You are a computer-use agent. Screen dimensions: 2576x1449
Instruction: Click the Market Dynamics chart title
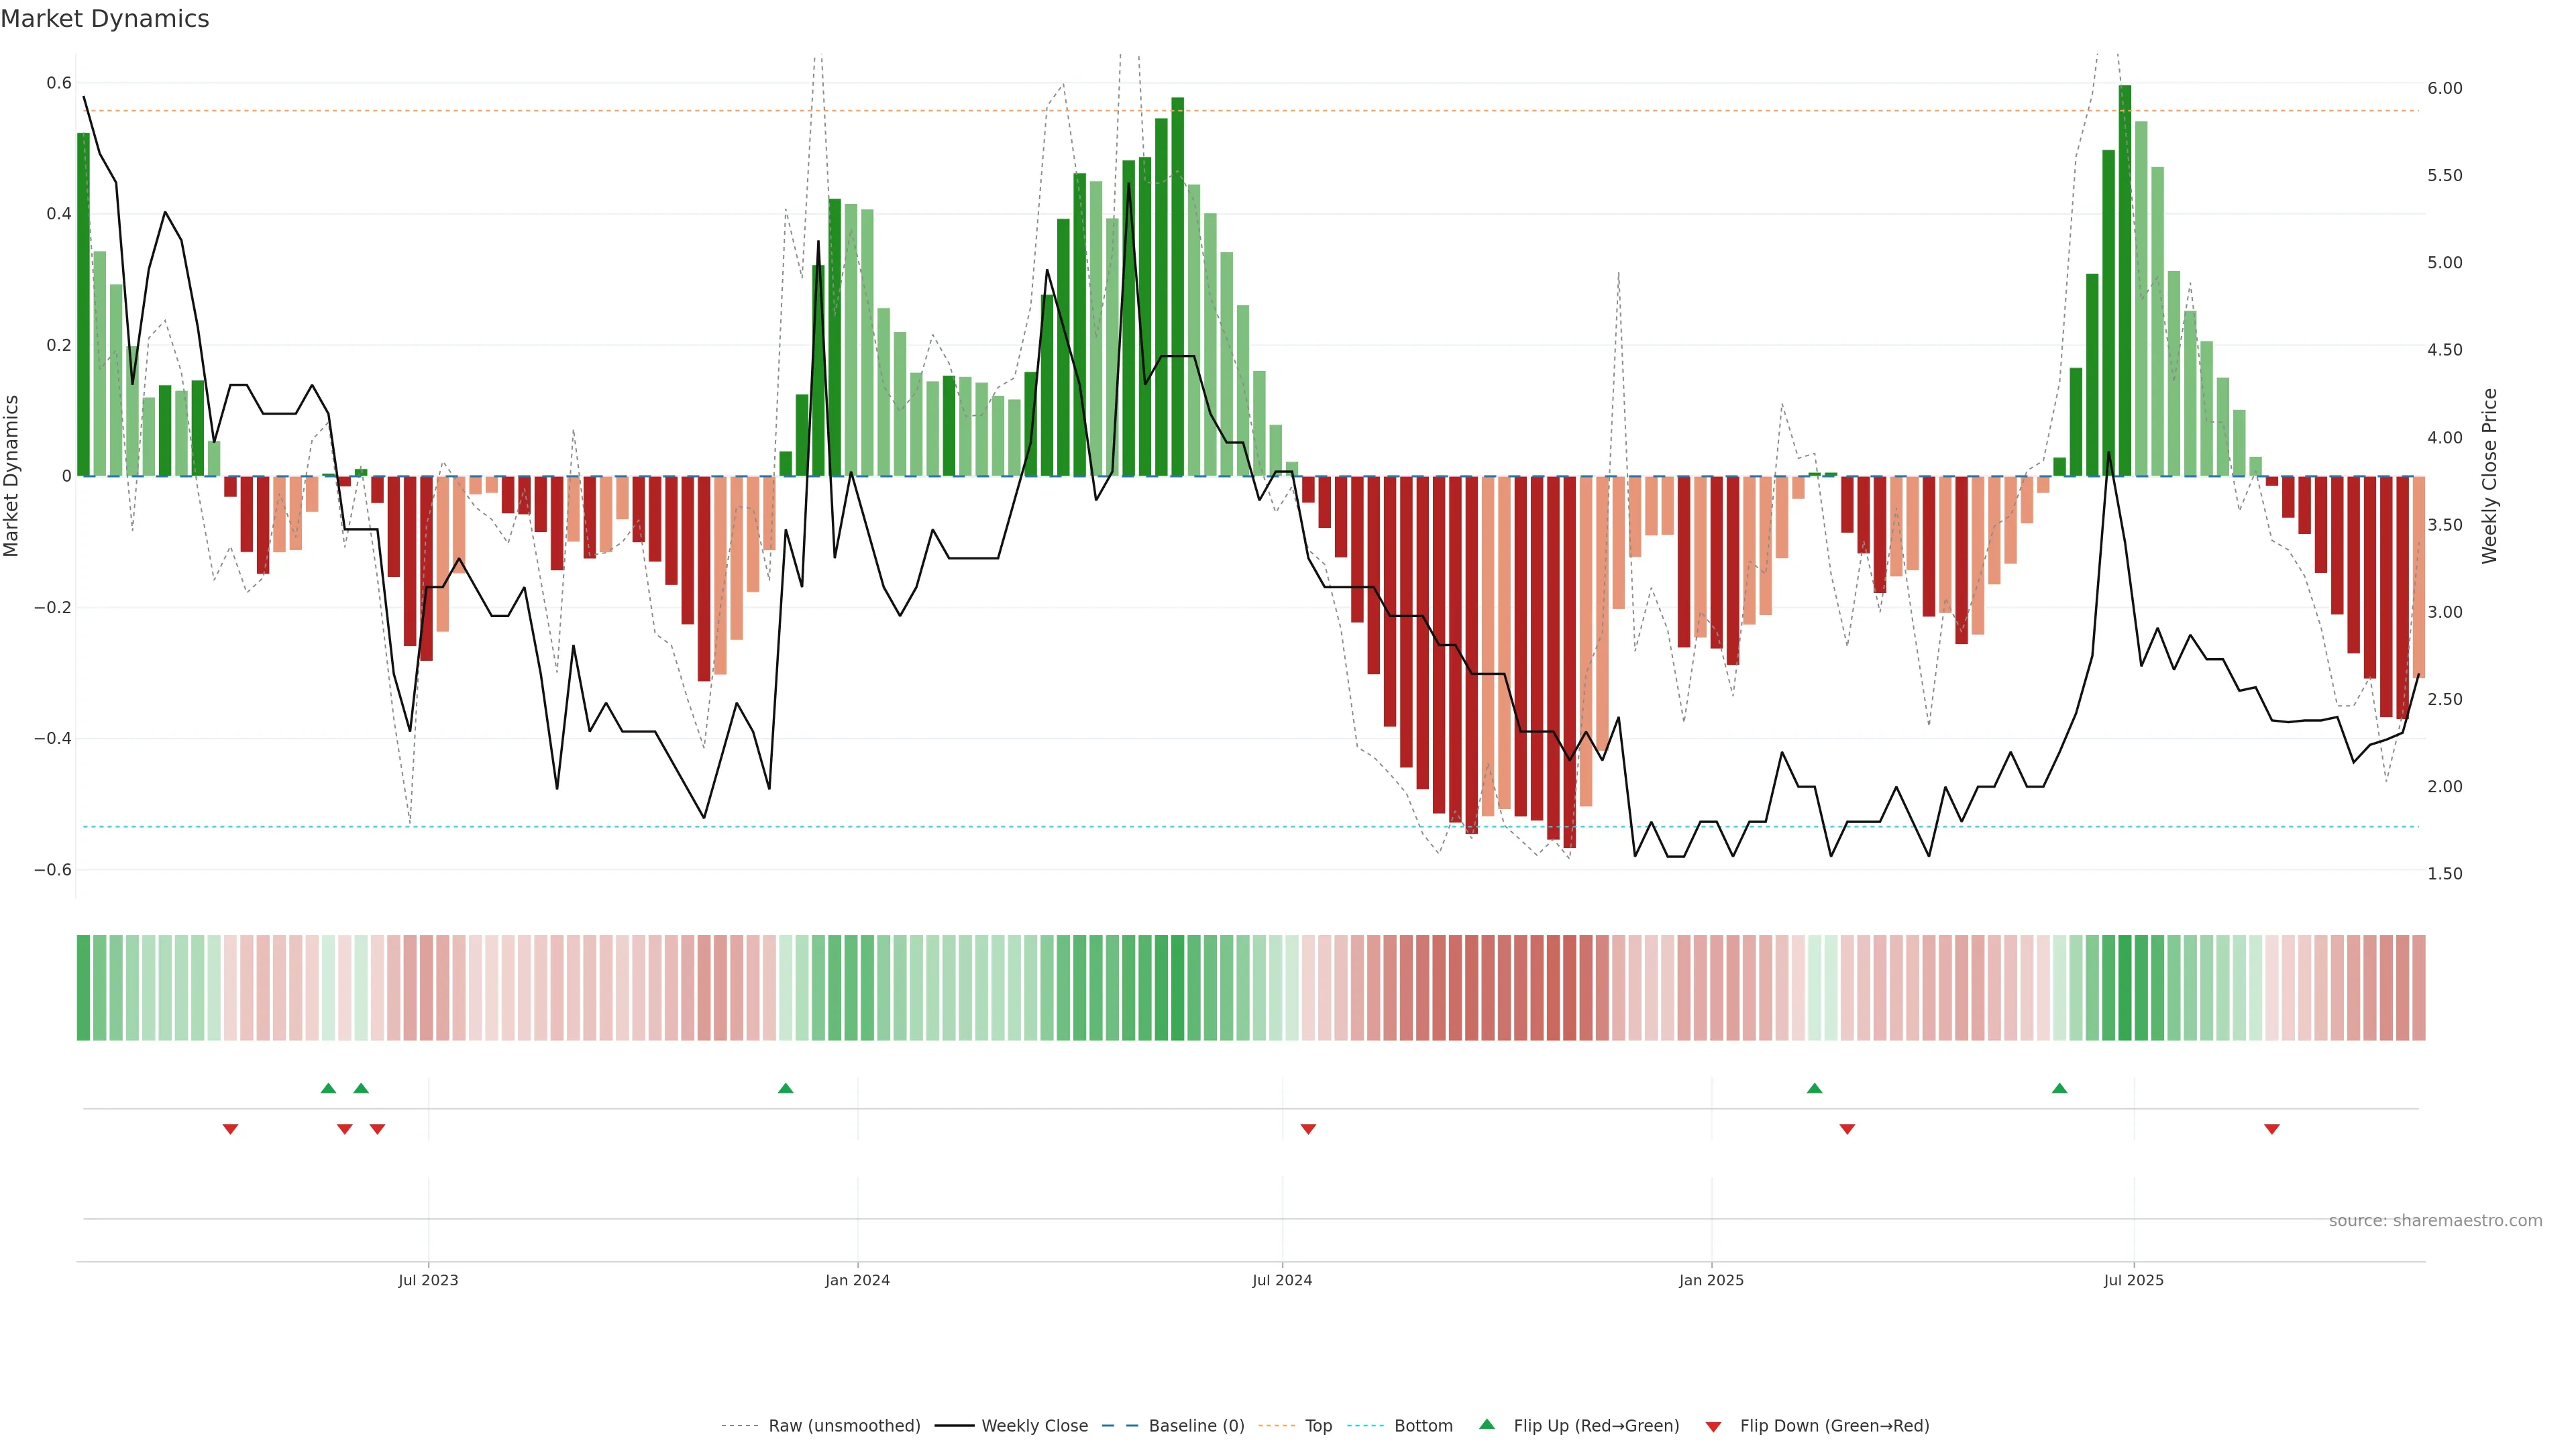[105, 19]
